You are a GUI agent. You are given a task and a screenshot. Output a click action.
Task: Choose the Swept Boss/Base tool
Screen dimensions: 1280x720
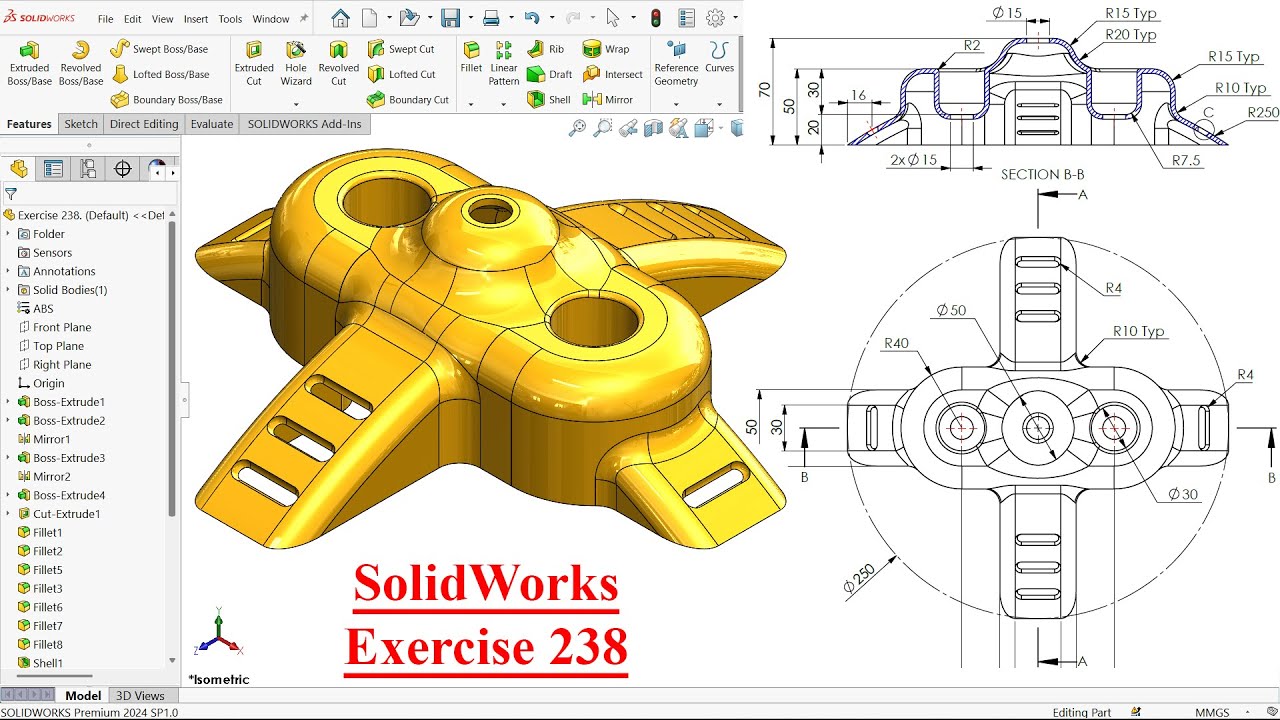tap(160, 48)
